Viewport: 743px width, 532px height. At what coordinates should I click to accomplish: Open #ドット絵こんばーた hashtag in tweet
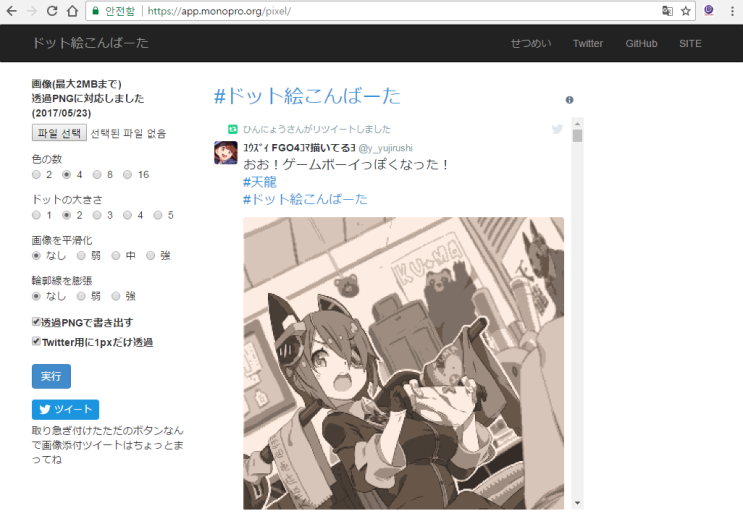(305, 199)
